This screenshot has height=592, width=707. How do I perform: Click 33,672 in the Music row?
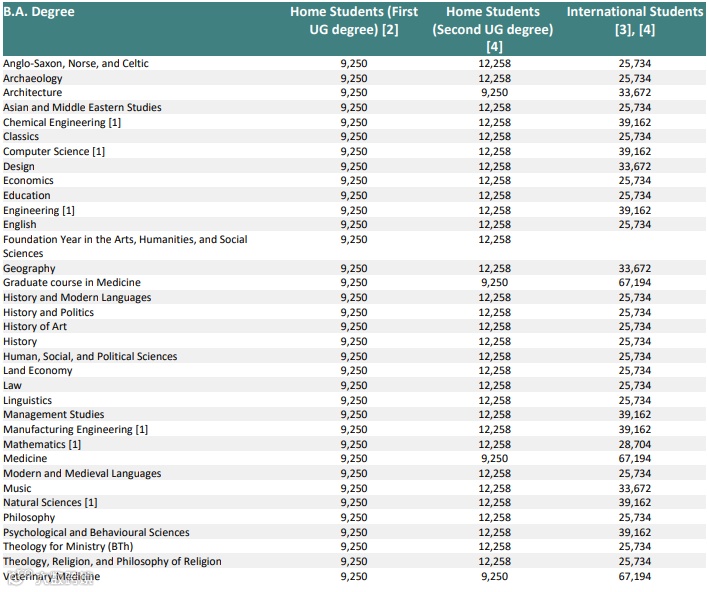[634, 488]
